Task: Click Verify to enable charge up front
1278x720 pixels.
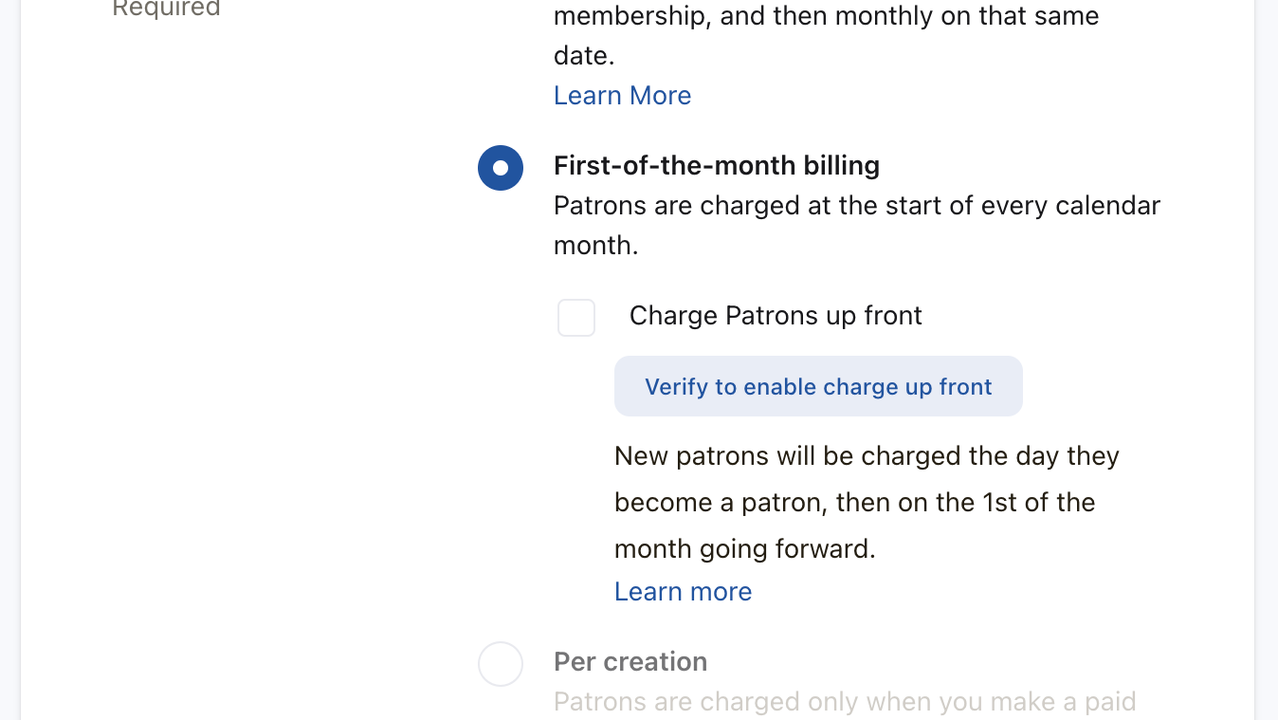Action: pyautogui.click(x=818, y=387)
